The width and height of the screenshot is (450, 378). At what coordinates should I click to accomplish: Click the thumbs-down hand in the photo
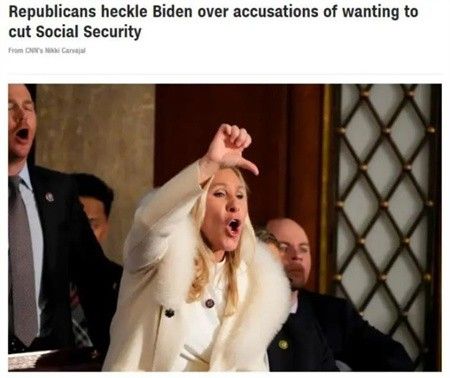tap(232, 148)
